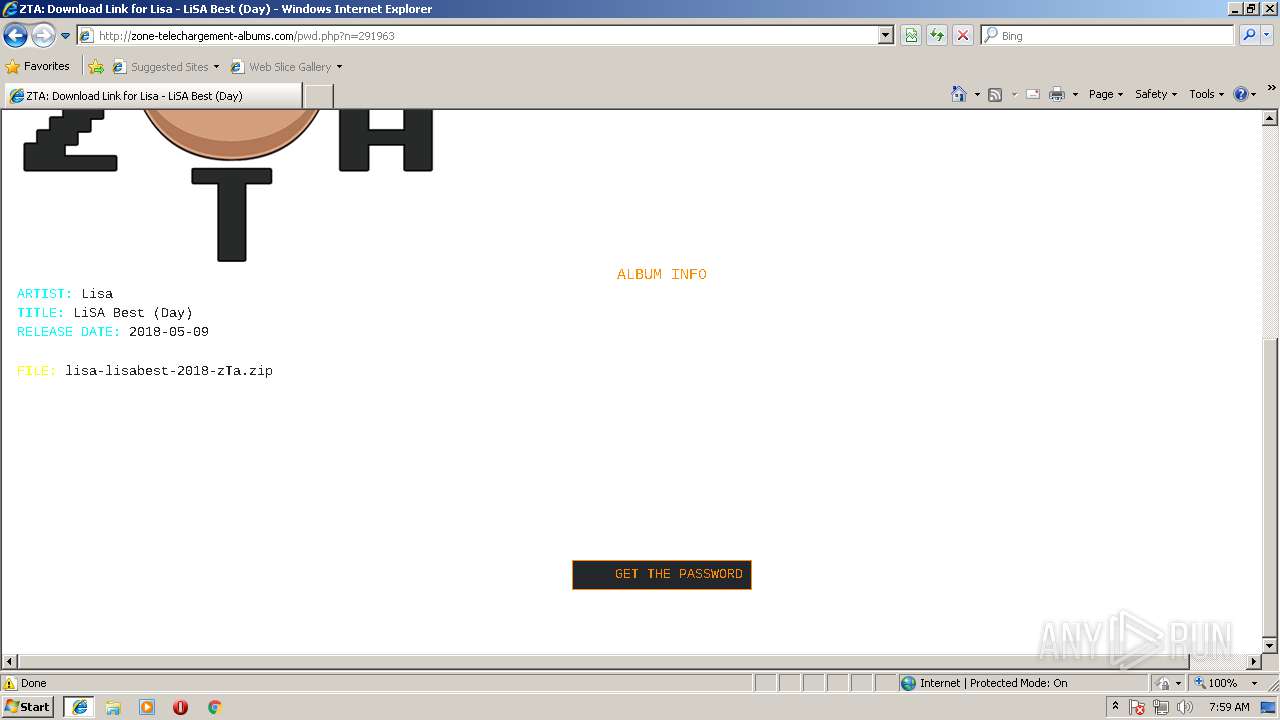This screenshot has width=1280, height=720.
Task: Click Internet Explorer taskbar icon
Action: pos(79,706)
